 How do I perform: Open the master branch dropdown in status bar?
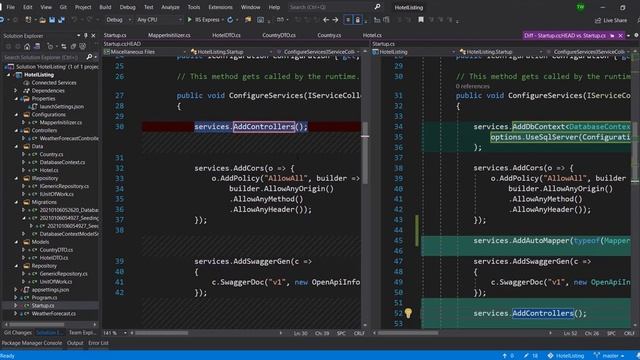(x=609, y=356)
